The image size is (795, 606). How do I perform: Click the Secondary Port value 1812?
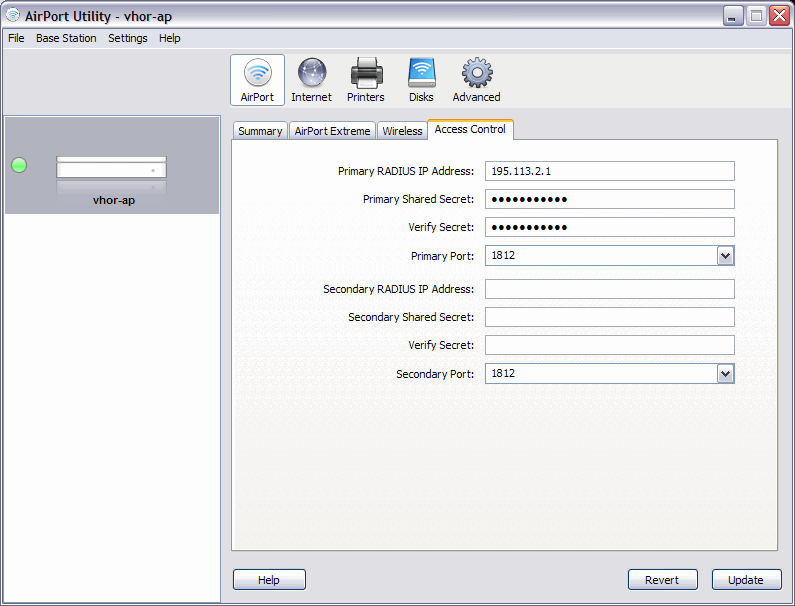pyautogui.click(x=503, y=374)
